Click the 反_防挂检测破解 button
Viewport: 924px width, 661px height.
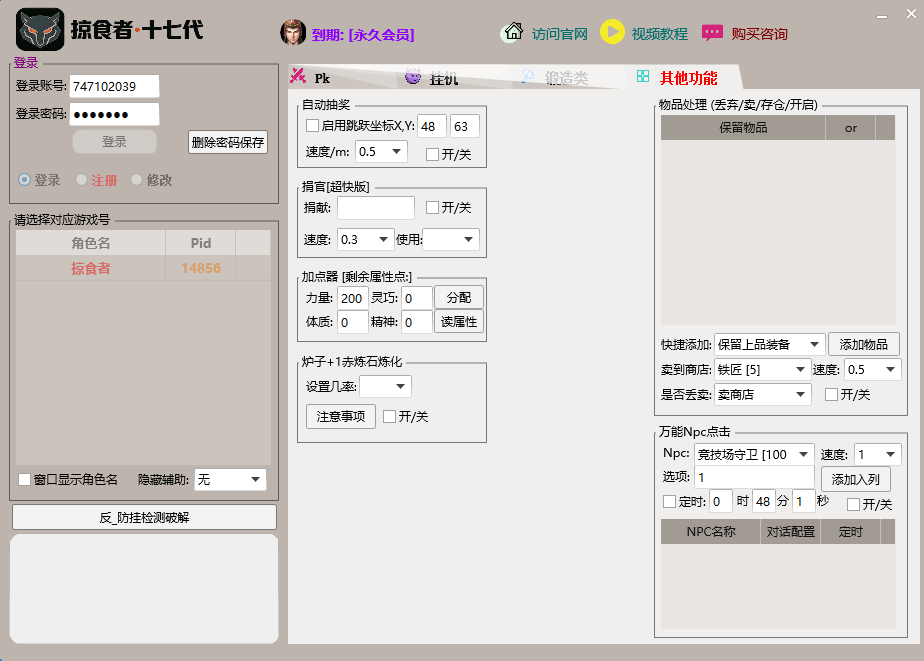143,517
